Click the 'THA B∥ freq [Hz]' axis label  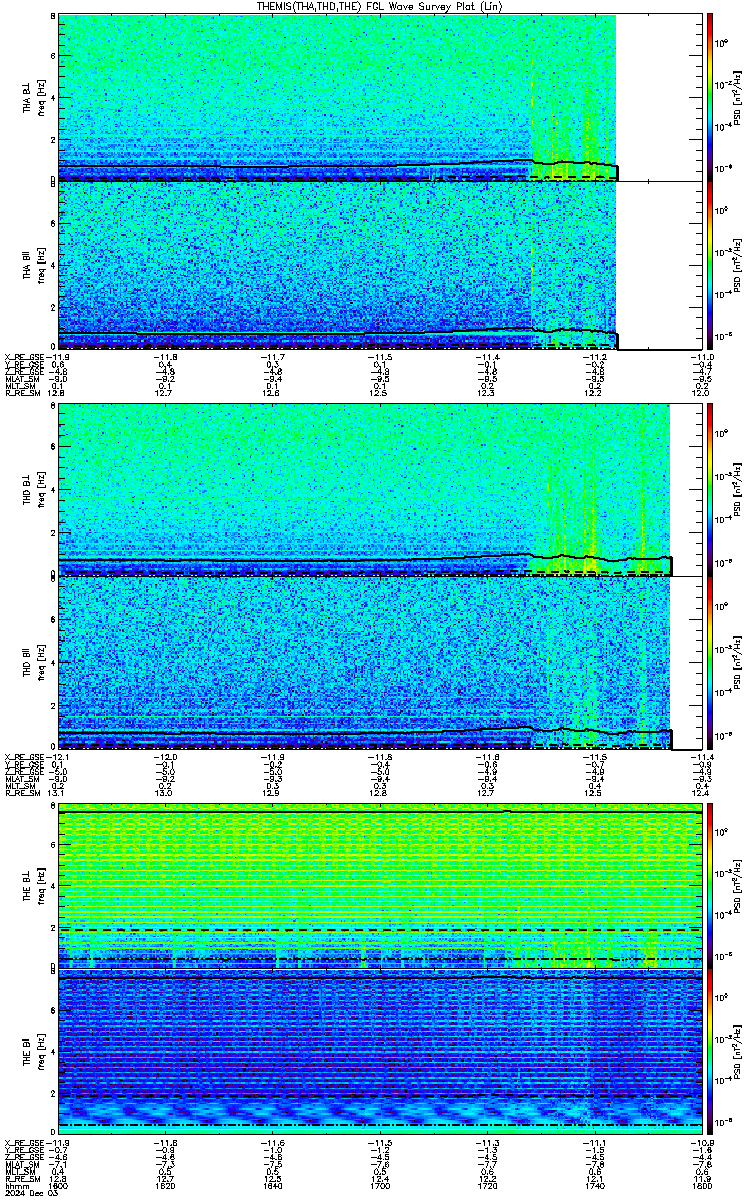point(32,265)
